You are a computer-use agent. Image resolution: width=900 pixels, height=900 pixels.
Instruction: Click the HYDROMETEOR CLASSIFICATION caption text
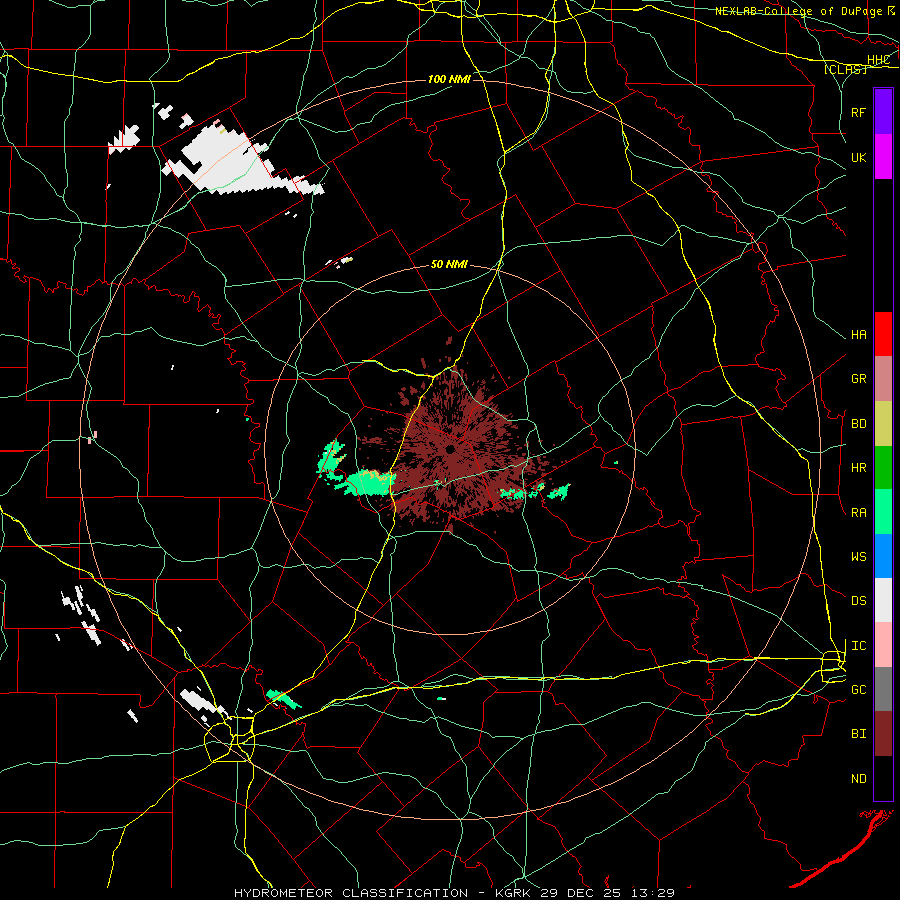tap(351, 893)
